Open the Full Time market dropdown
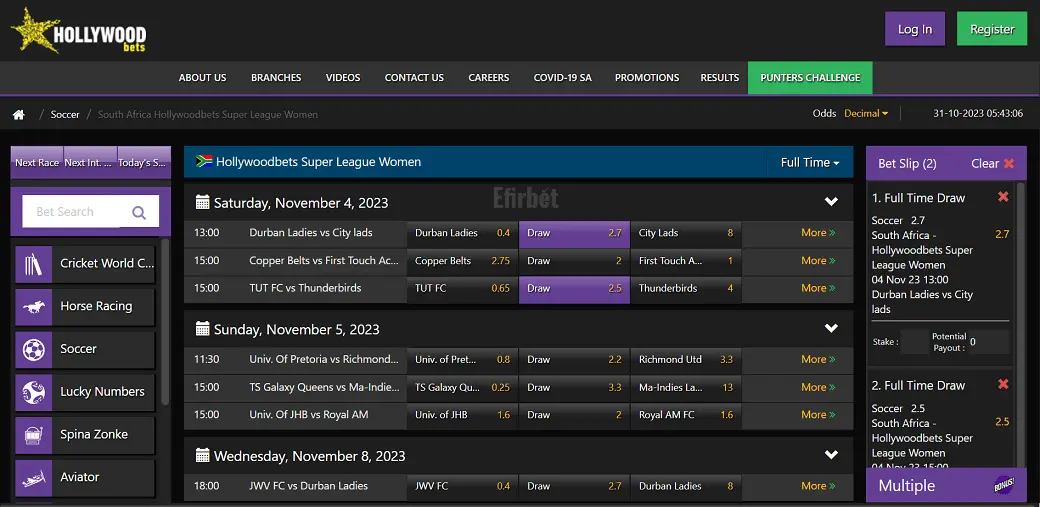 pos(809,163)
